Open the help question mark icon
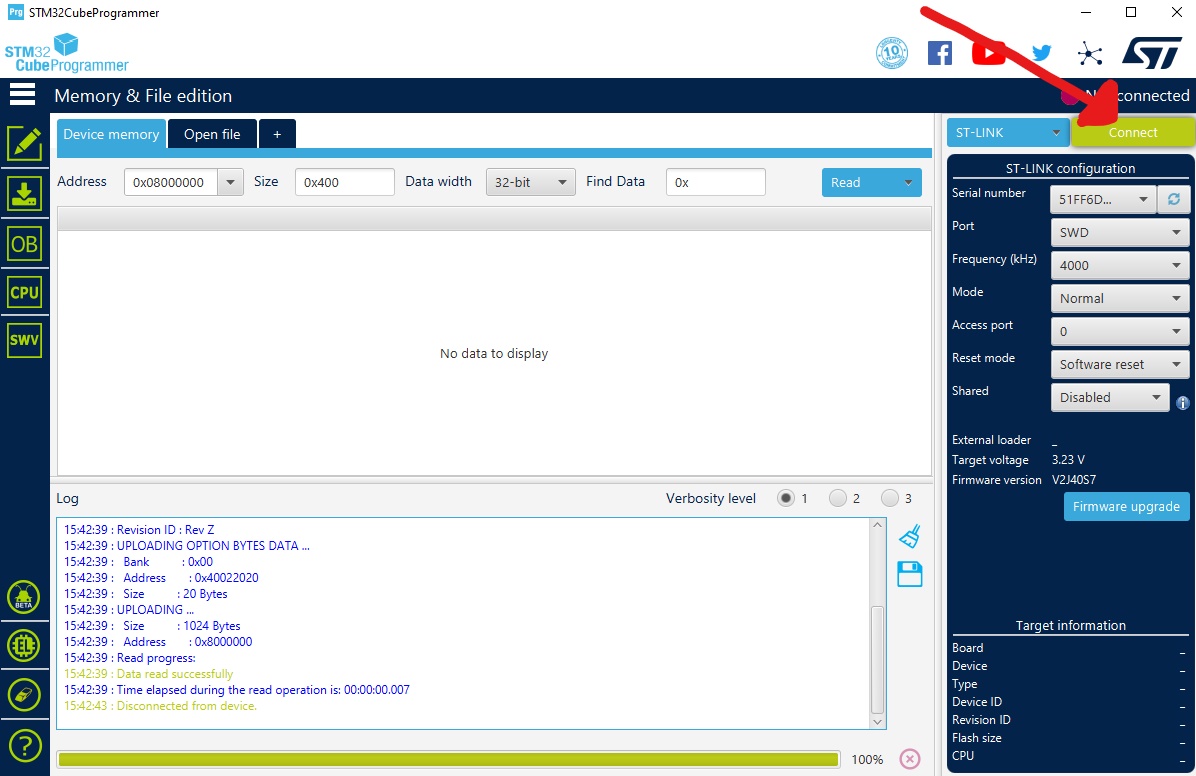The width and height of the screenshot is (1196, 776). pos(24,745)
